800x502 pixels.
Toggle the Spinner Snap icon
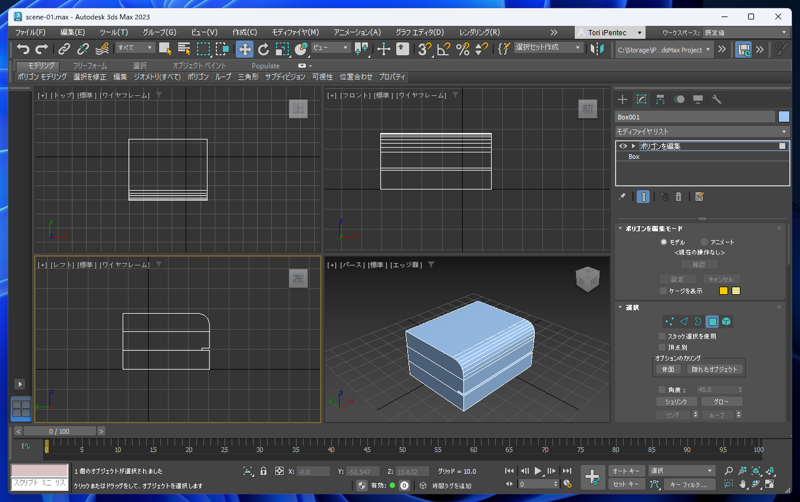(x=481, y=49)
